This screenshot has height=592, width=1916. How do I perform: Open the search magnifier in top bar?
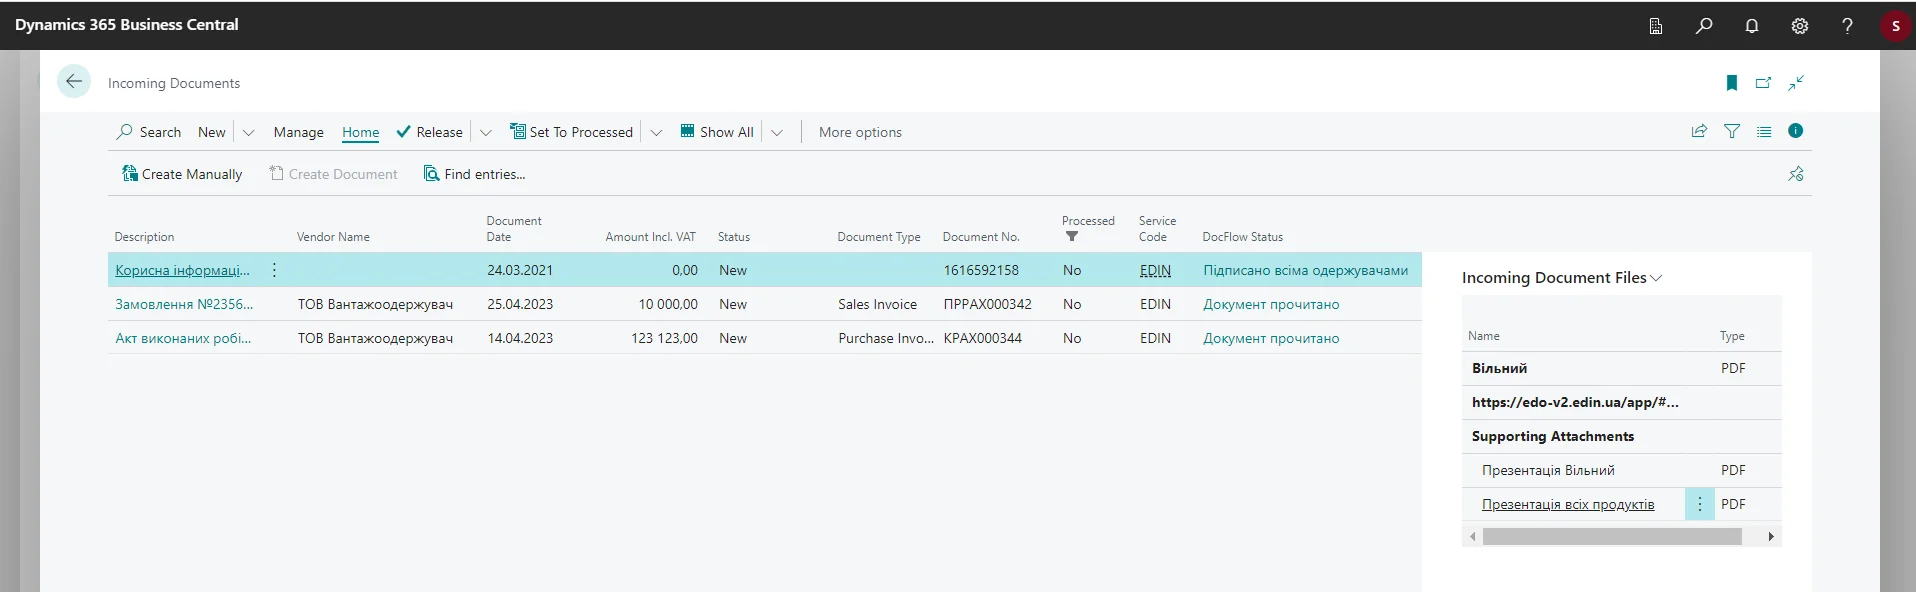click(x=1704, y=26)
